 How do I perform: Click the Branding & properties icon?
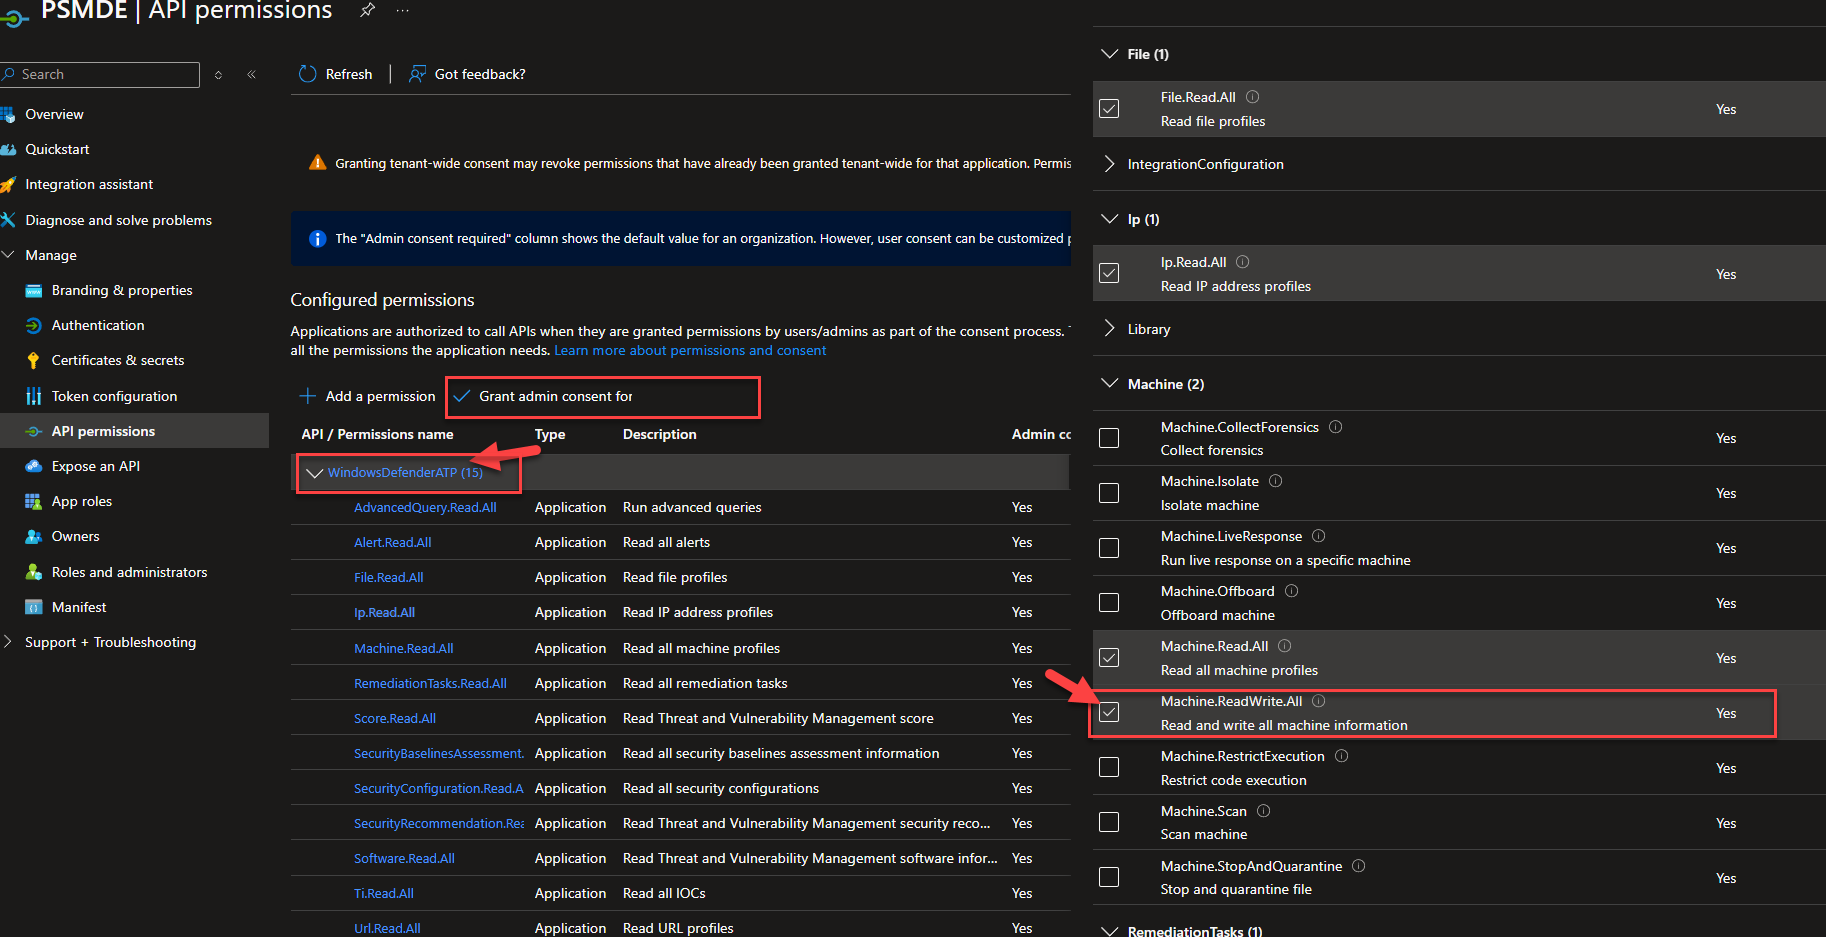point(33,291)
